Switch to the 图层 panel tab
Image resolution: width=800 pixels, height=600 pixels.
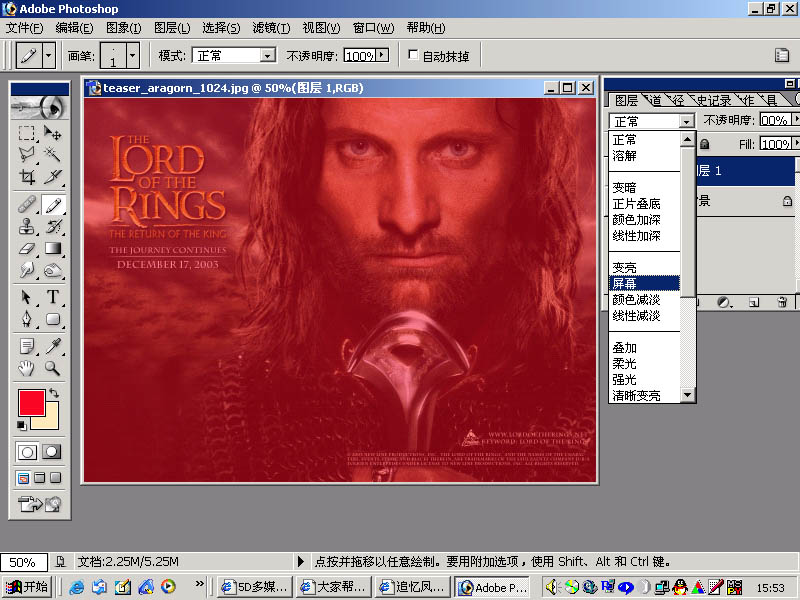(626, 100)
